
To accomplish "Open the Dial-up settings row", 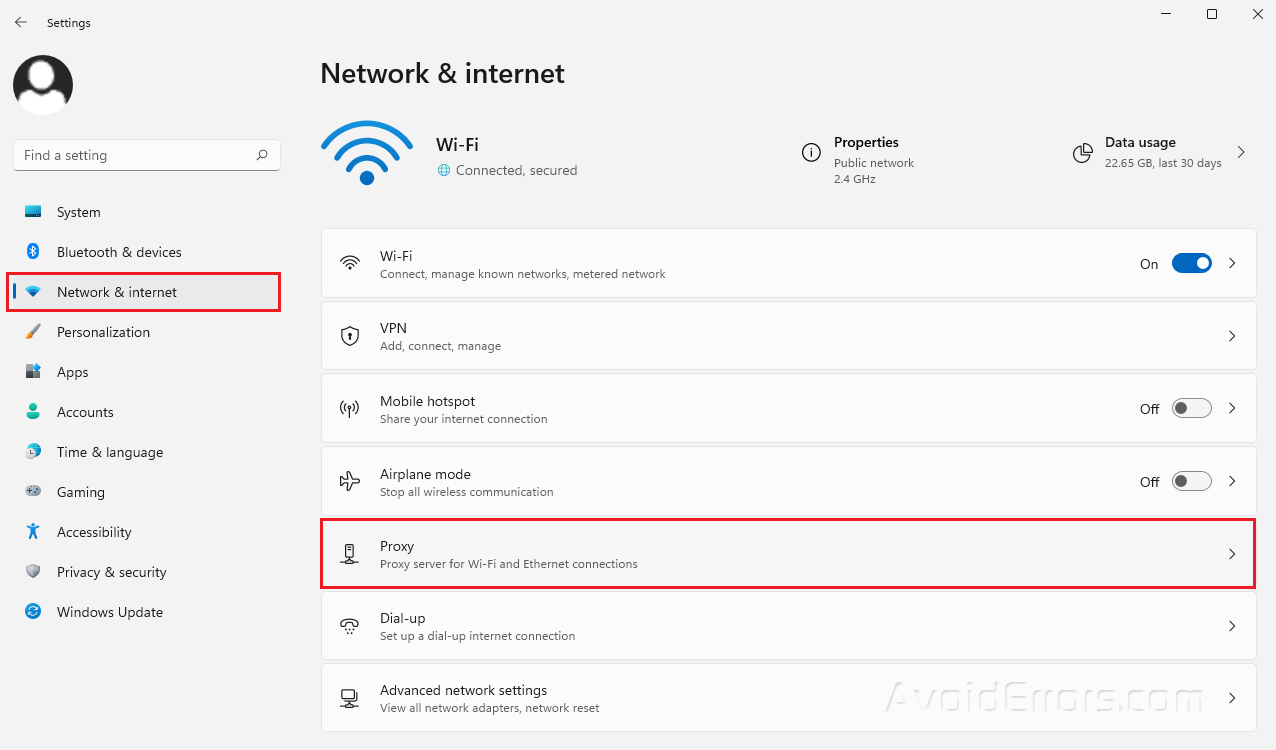I will point(1232,626).
